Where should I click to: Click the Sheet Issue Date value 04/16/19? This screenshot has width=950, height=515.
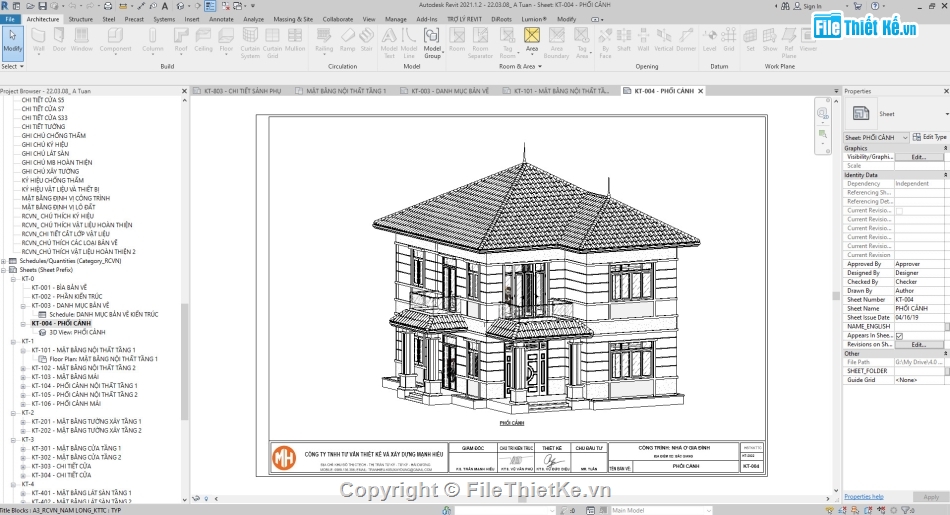click(918, 317)
